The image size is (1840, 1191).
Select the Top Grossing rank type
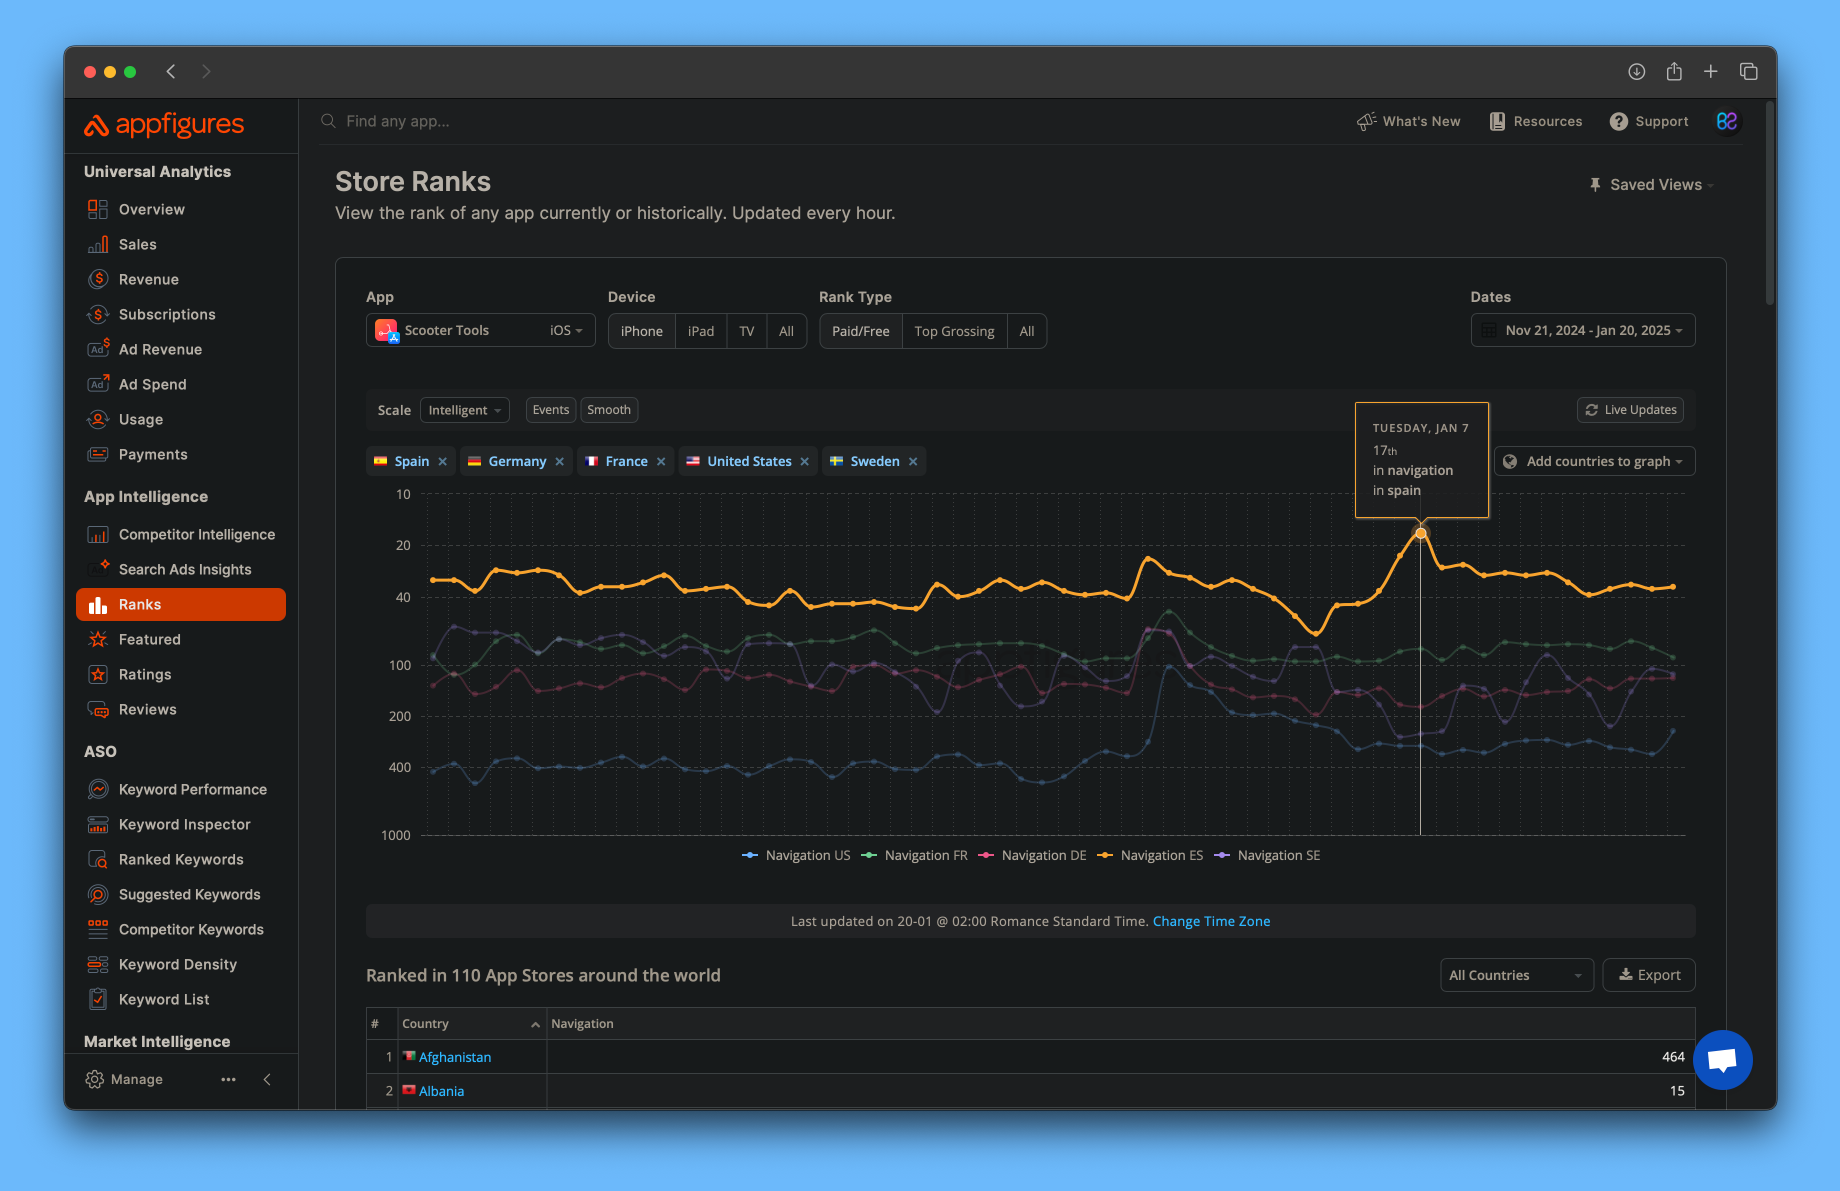pos(953,331)
